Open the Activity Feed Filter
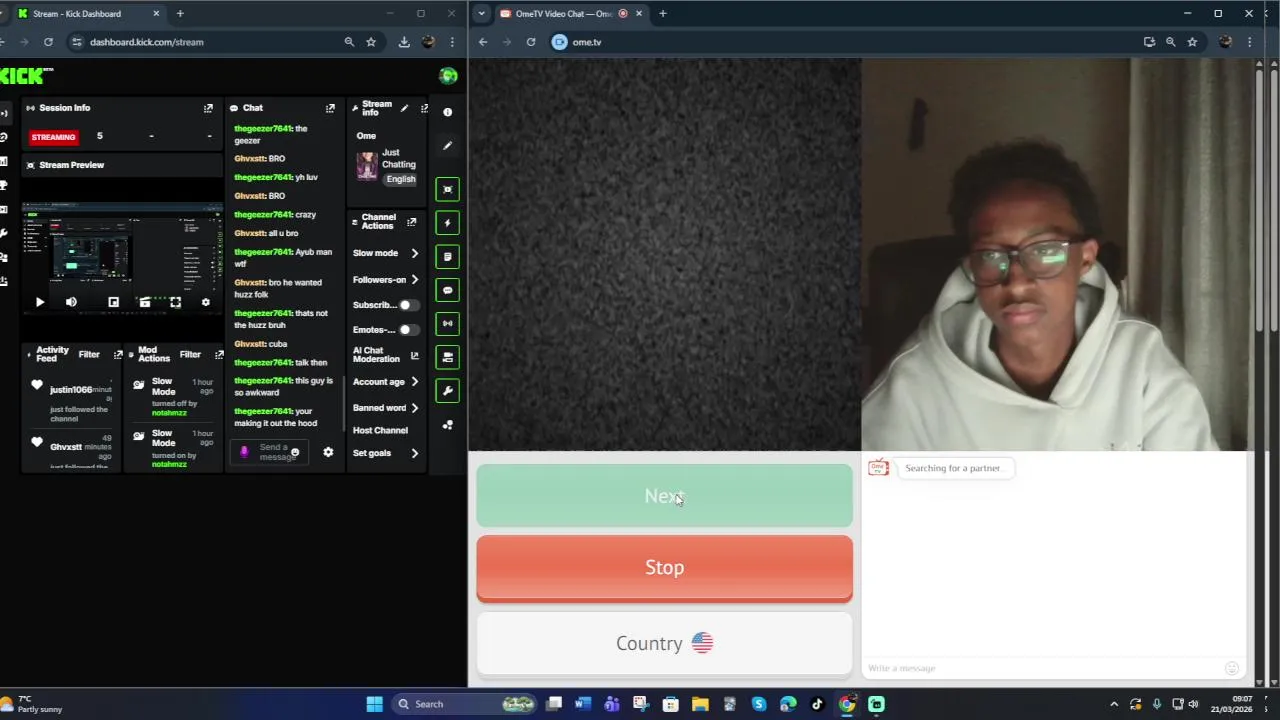This screenshot has width=1280, height=720. point(89,354)
